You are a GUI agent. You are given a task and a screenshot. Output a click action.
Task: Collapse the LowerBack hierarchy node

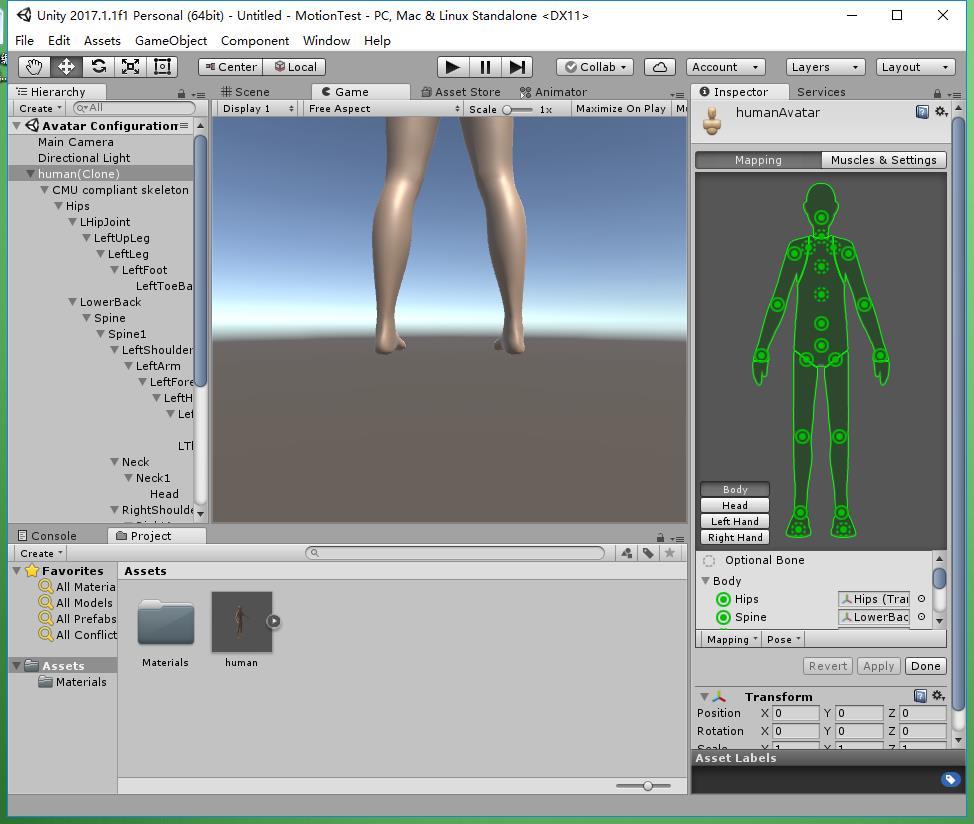pyautogui.click(x=73, y=302)
